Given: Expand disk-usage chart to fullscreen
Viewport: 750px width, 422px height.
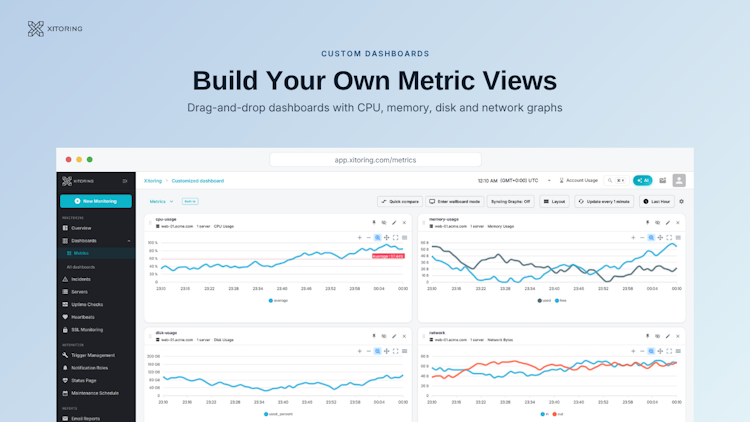Looking at the screenshot, I should click(x=396, y=351).
